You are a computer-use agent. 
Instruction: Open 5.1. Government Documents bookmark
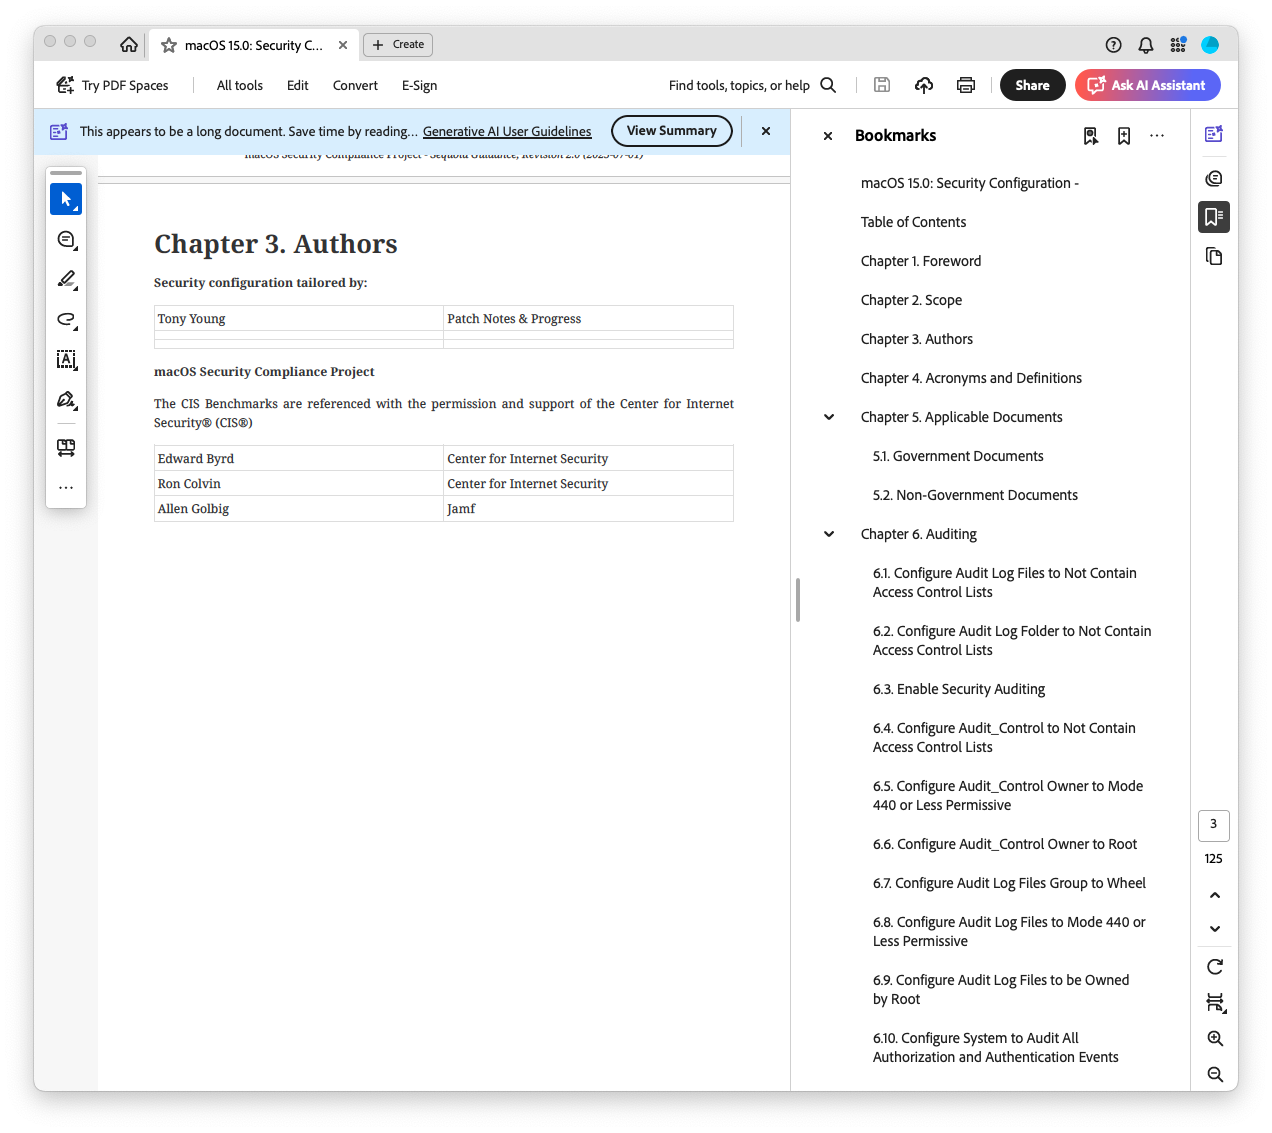[x=958, y=456]
